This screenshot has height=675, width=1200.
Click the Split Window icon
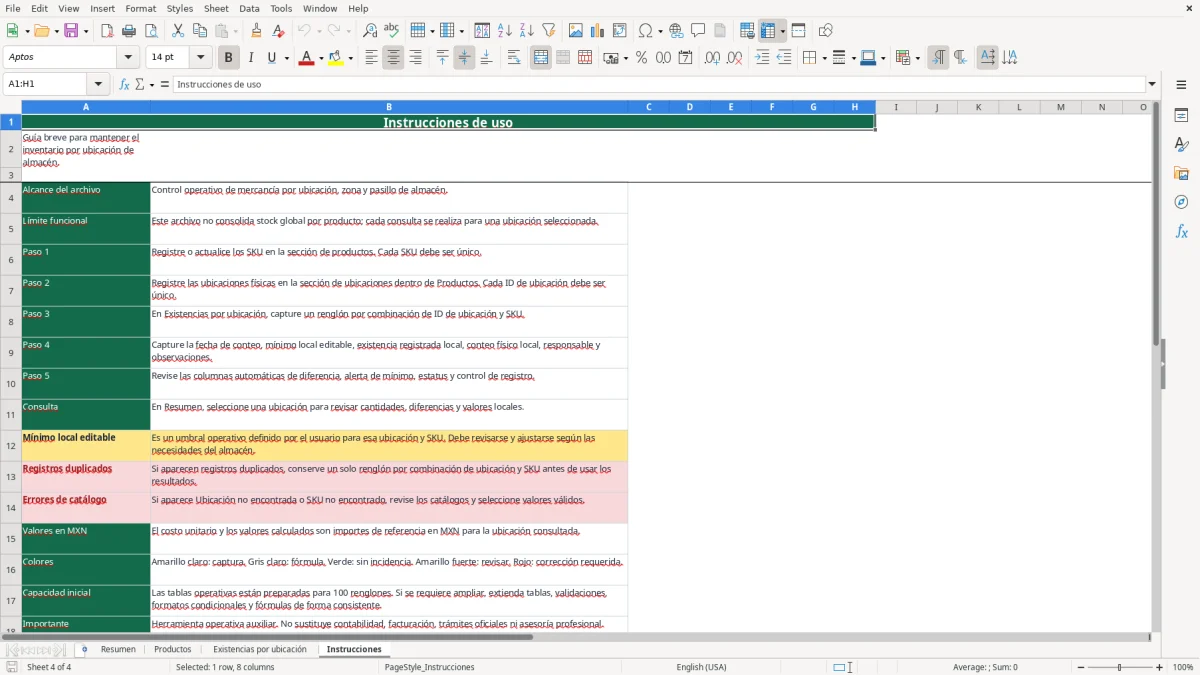[x=798, y=31]
